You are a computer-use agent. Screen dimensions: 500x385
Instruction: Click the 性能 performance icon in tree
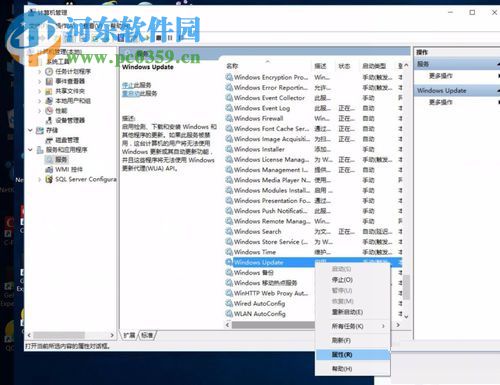49,110
